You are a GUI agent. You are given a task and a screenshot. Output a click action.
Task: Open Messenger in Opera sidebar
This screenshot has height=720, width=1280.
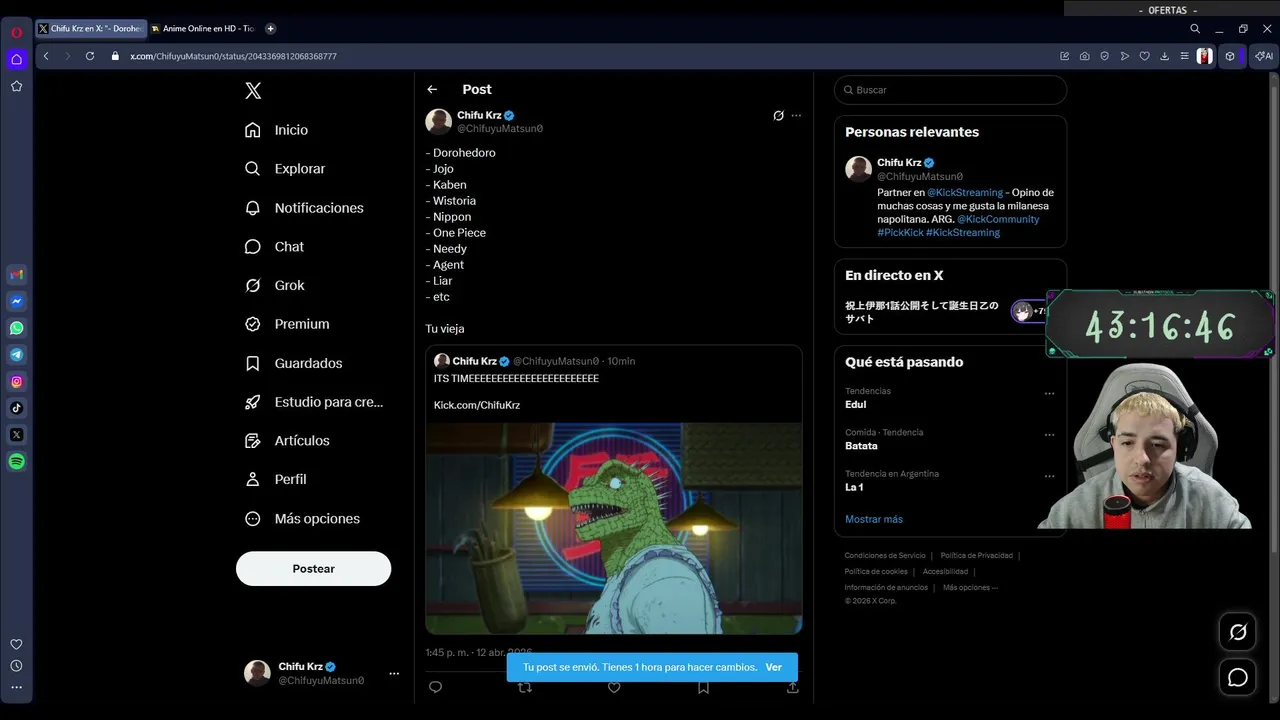(x=17, y=301)
